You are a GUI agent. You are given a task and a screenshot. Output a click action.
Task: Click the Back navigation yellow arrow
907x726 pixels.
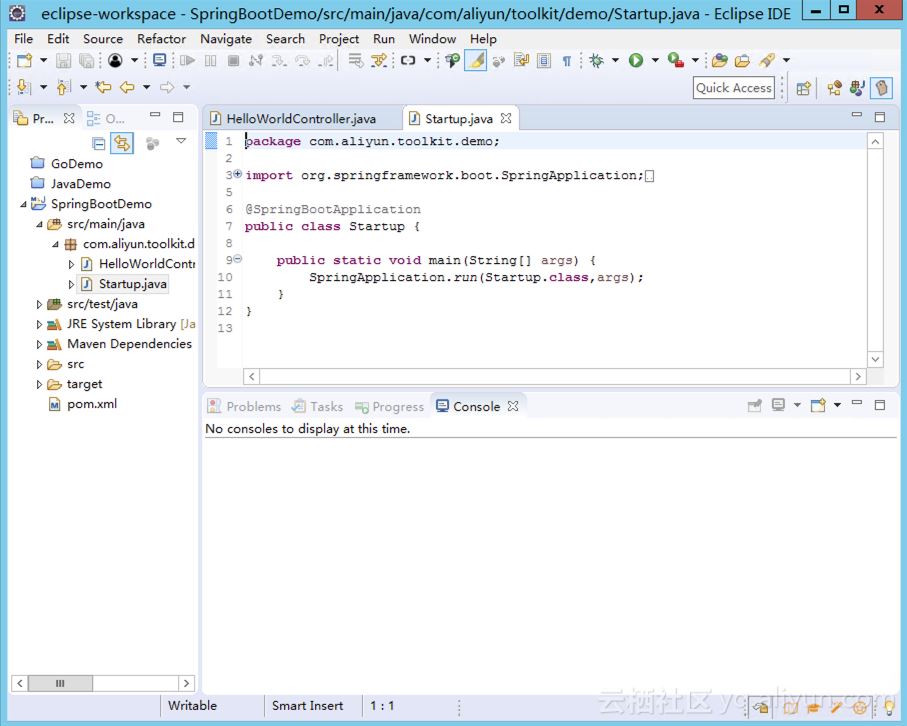pos(127,87)
